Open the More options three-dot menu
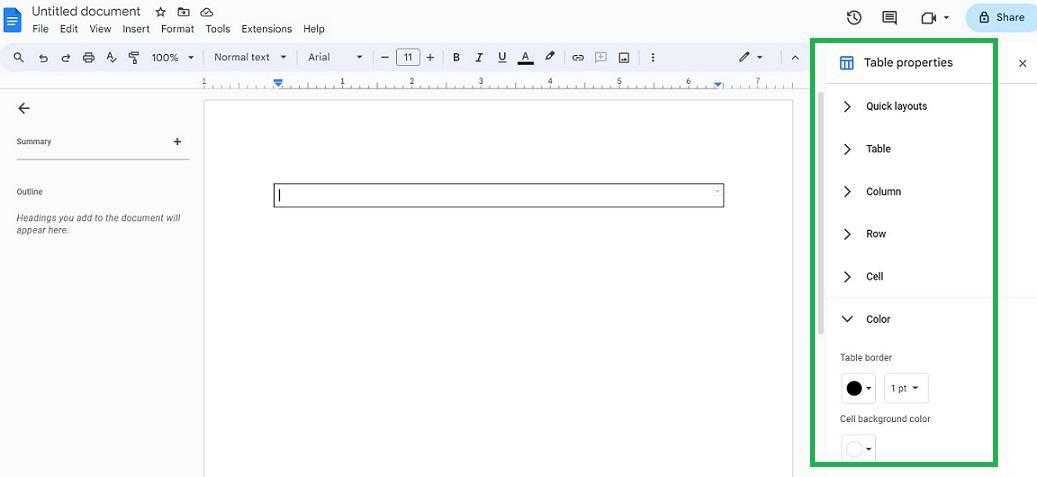 653,58
